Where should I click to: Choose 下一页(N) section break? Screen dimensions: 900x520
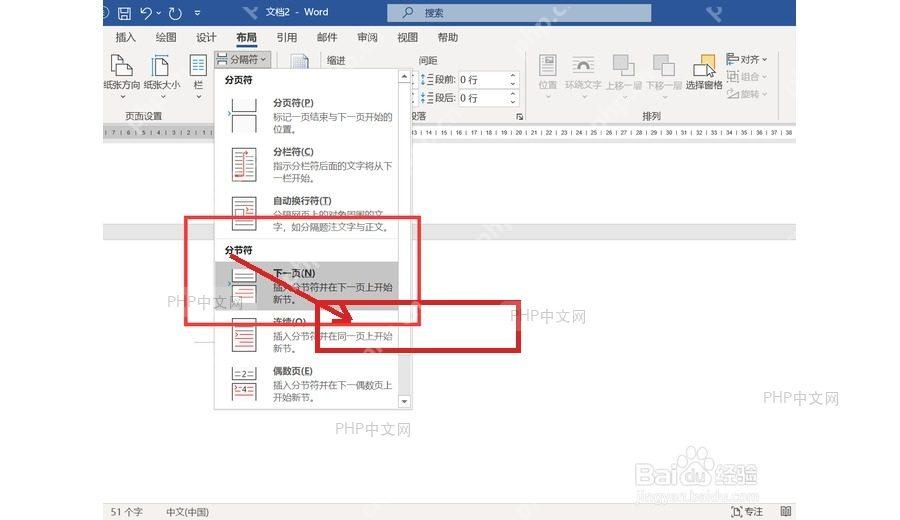coord(306,286)
